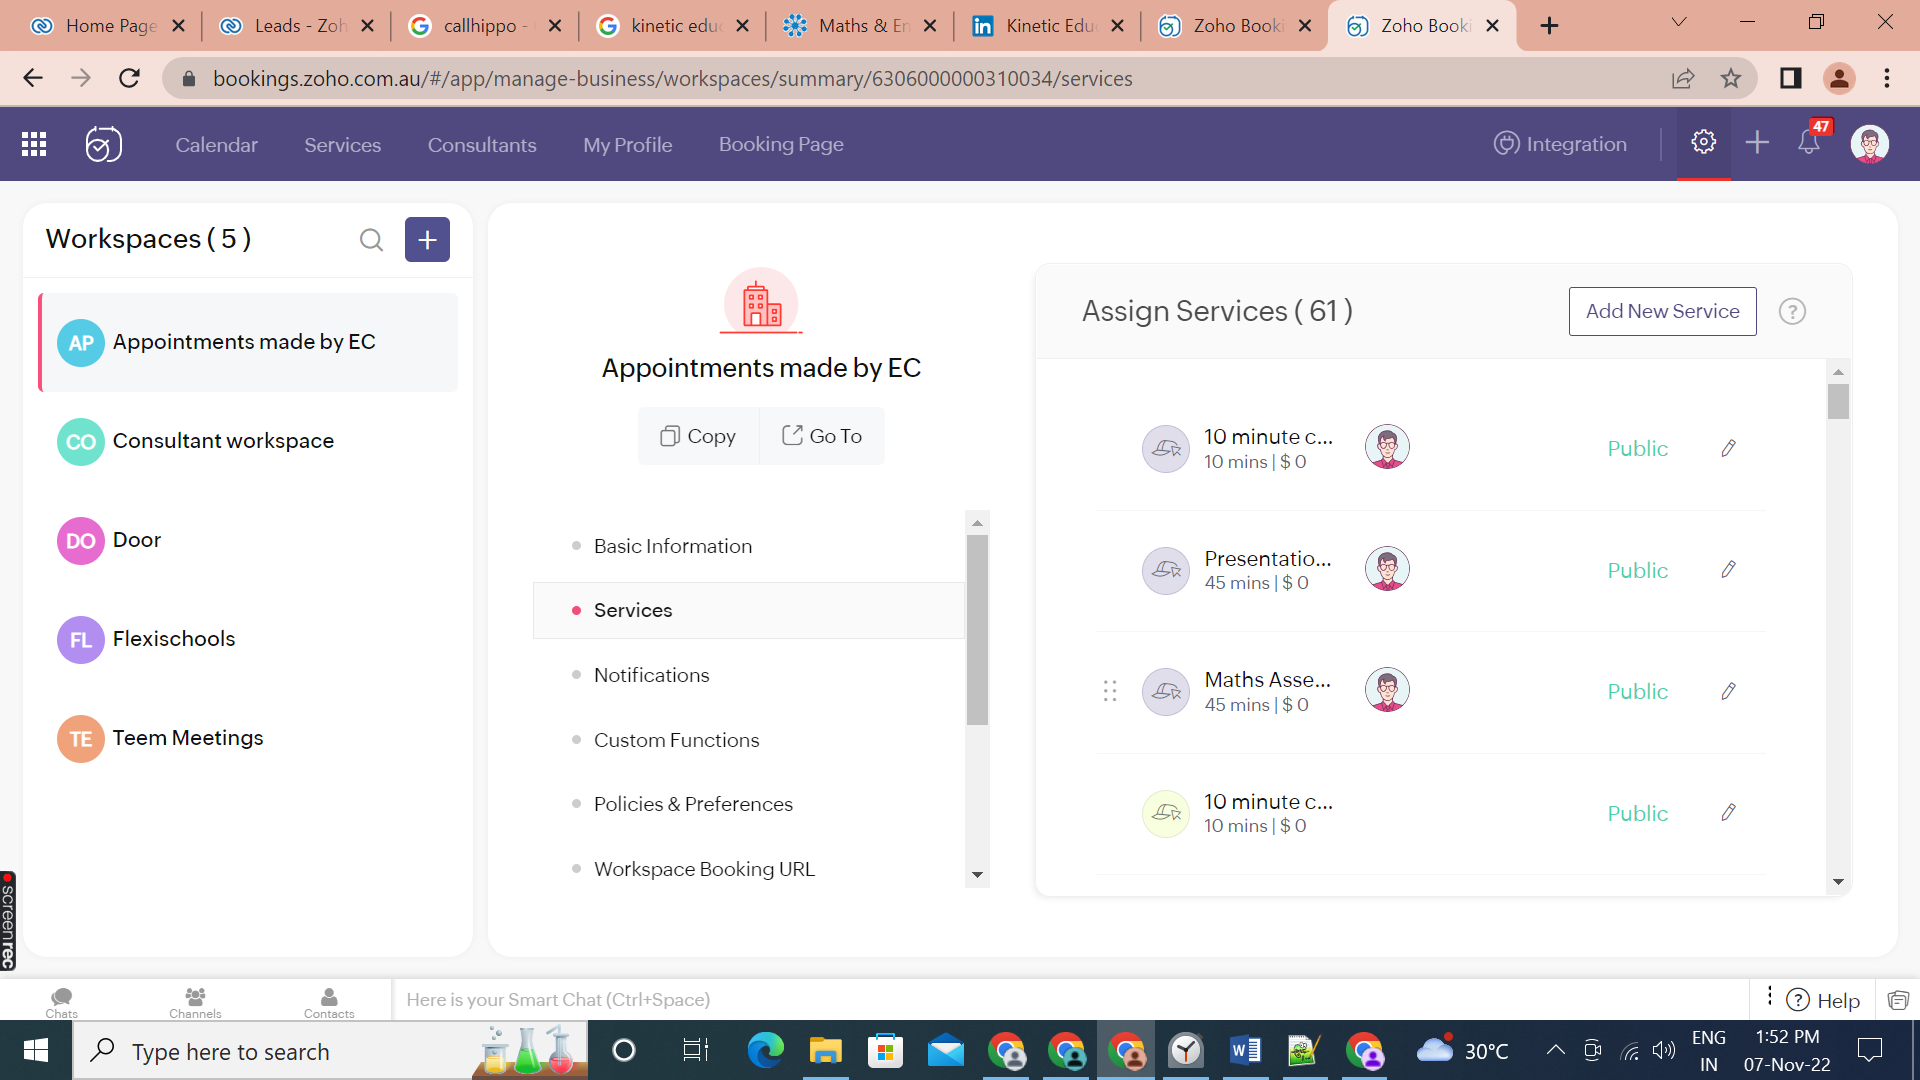Click the notifications bell icon
The height and width of the screenshot is (1080, 1920).
1808,143
